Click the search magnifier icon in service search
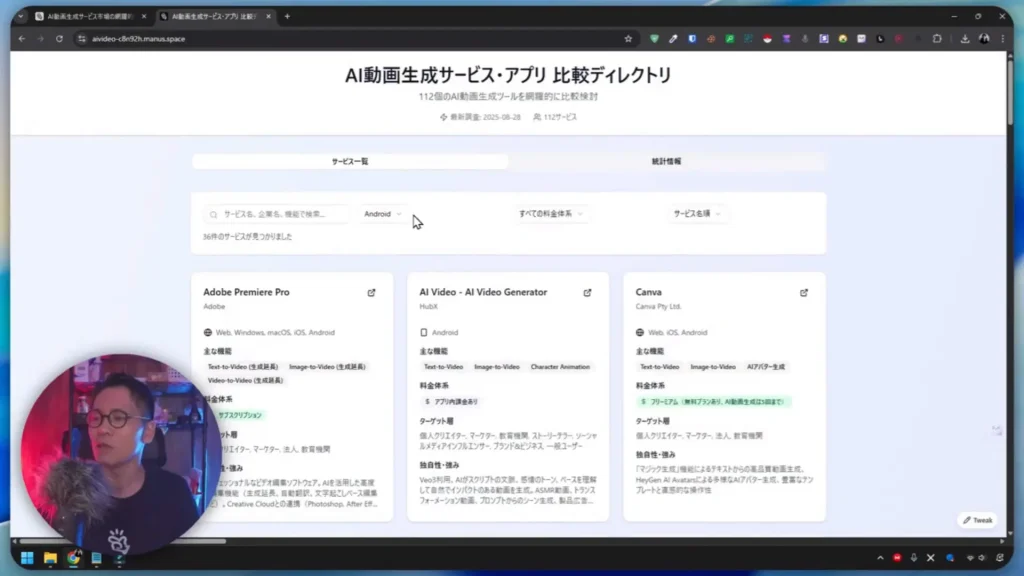Image resolution: width=1024 pixels, height=576 pixels. pos(214,214)
